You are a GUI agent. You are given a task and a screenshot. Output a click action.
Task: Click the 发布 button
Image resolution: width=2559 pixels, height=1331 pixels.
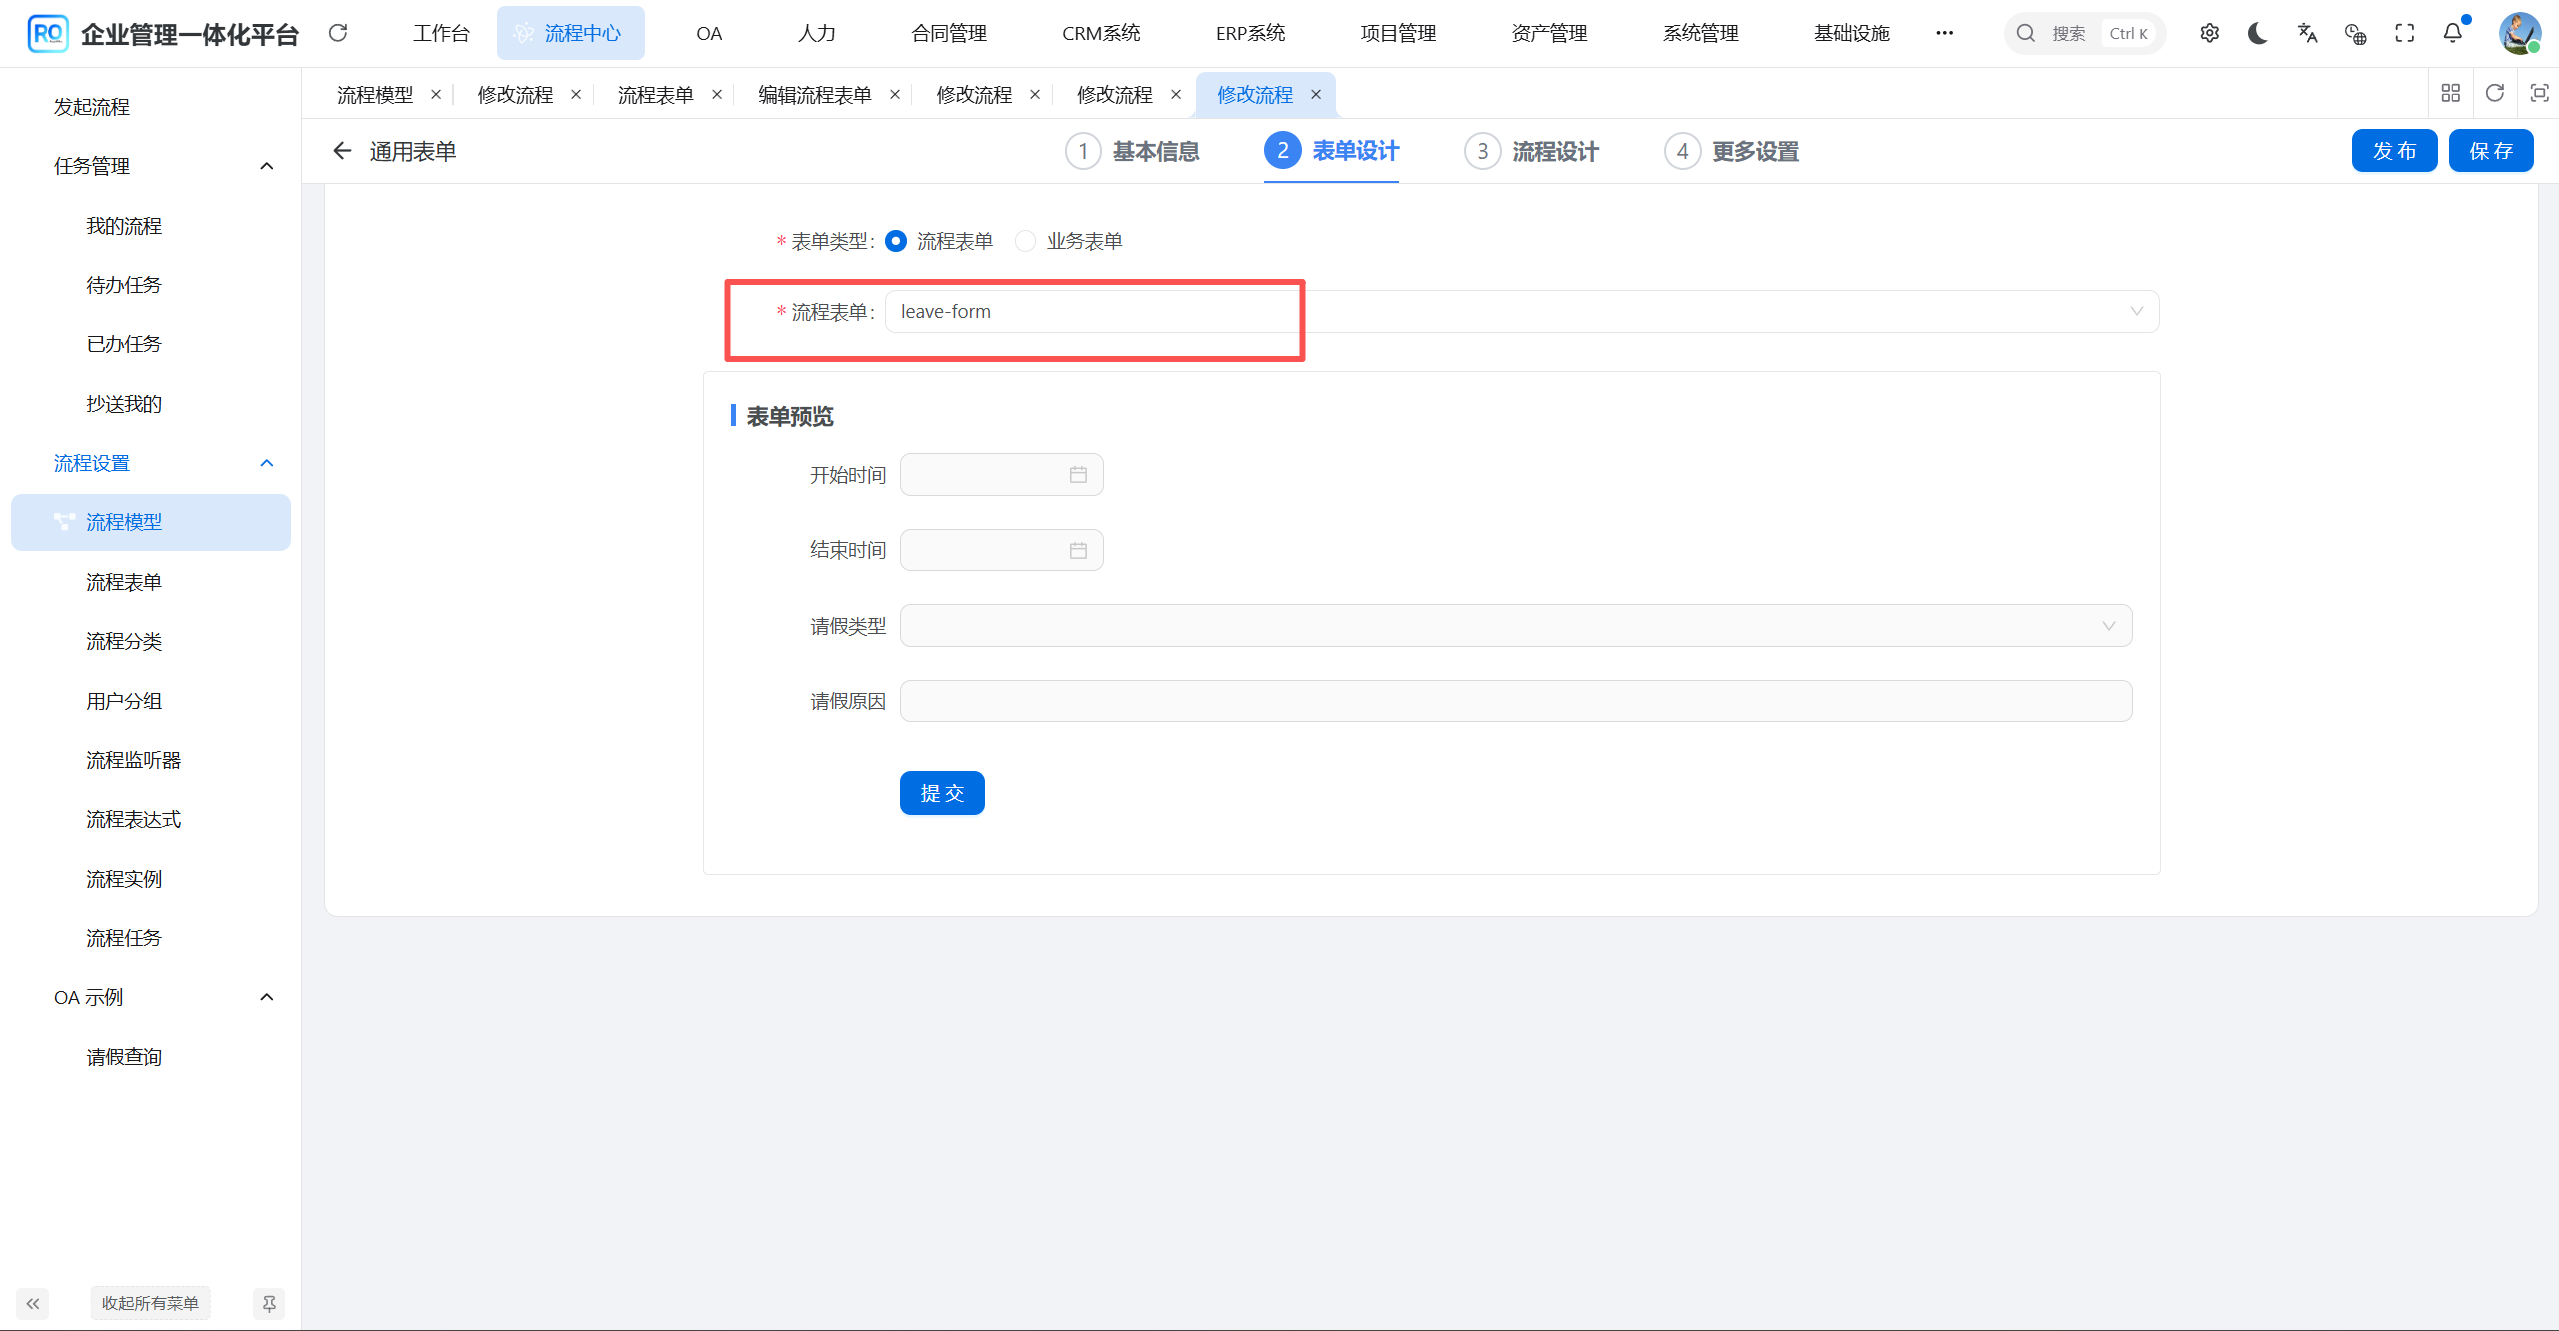pos(2394,150)
